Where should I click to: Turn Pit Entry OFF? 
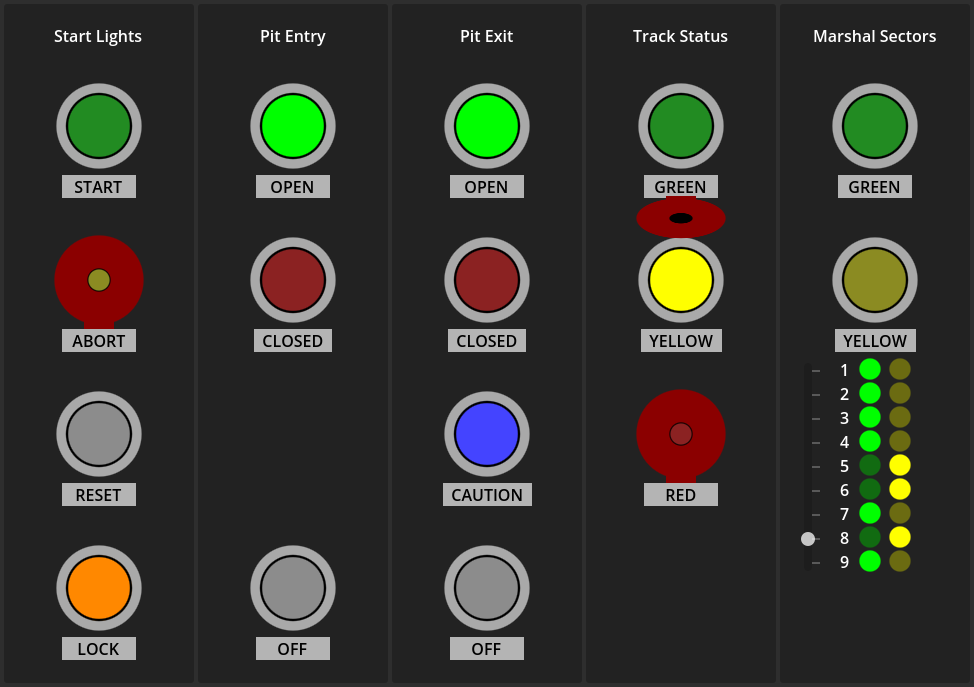click(x=292, y=588)
